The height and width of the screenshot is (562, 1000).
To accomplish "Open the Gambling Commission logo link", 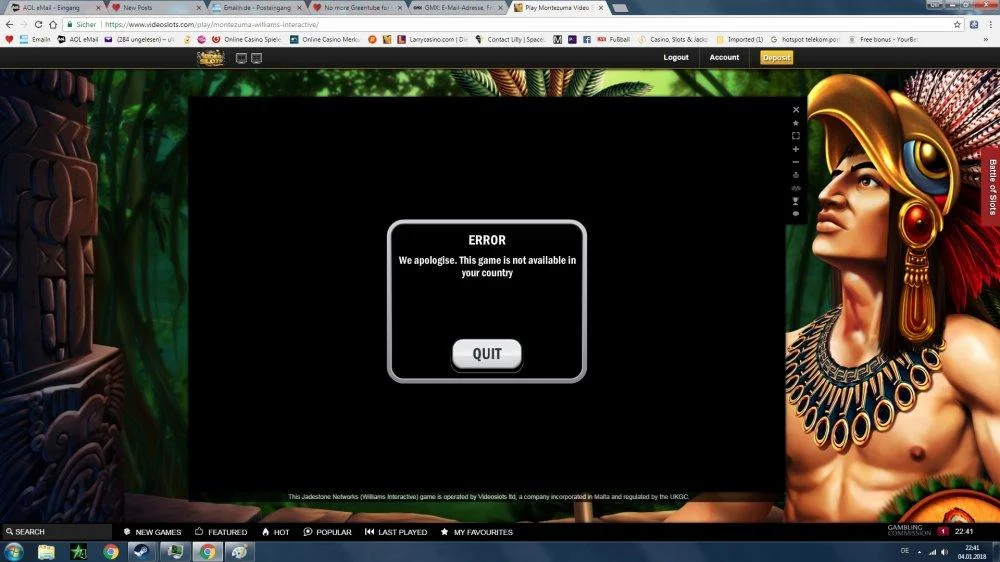I will point(909,530).
